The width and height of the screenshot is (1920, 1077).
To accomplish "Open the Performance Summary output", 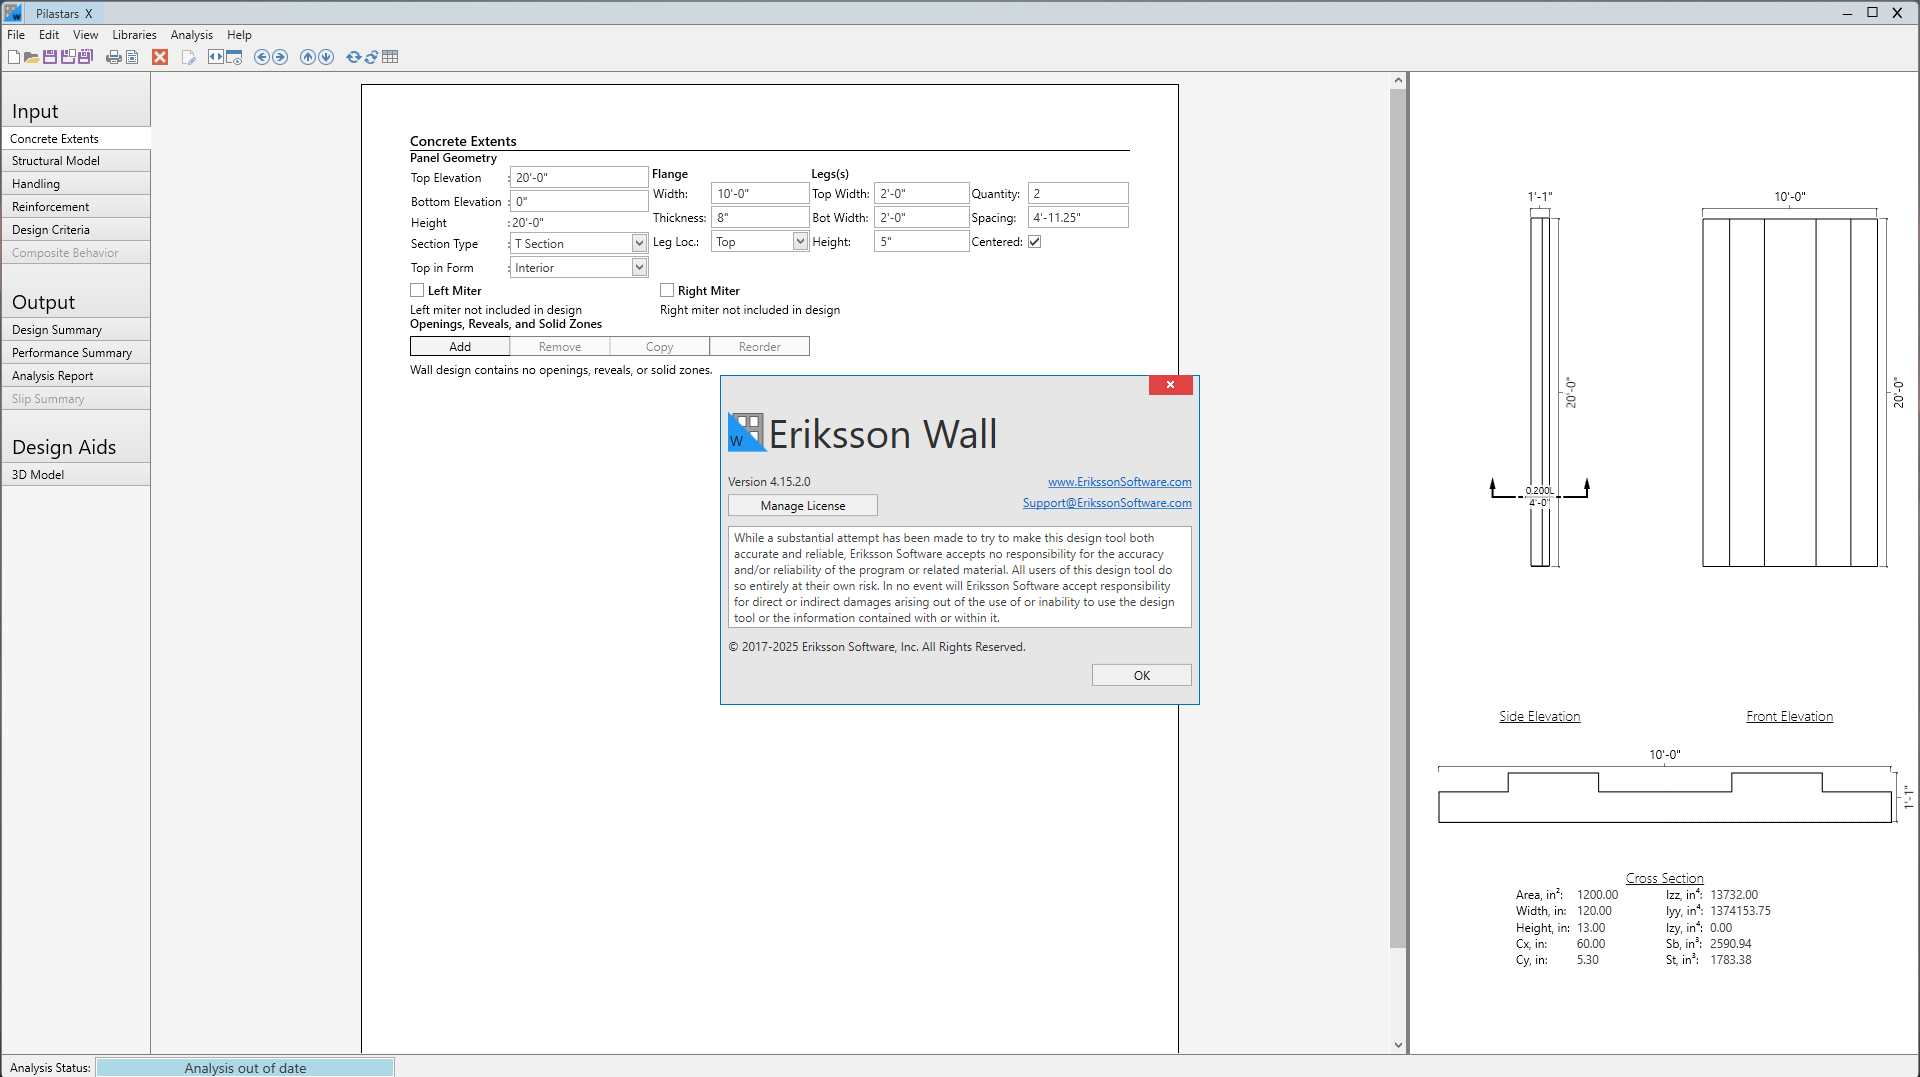I will coord(76,353).
